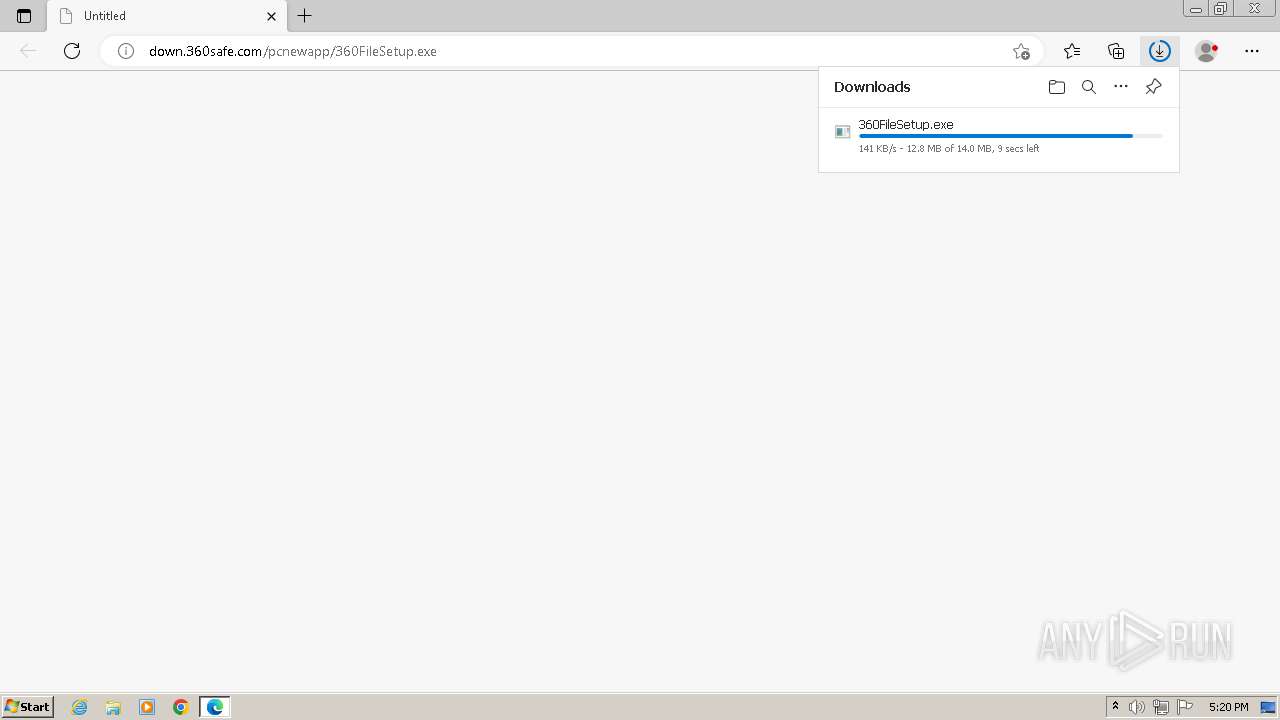Launch media player from taskbar
The width and height of the screenshot is (1280, 720).
click(147, 707)
